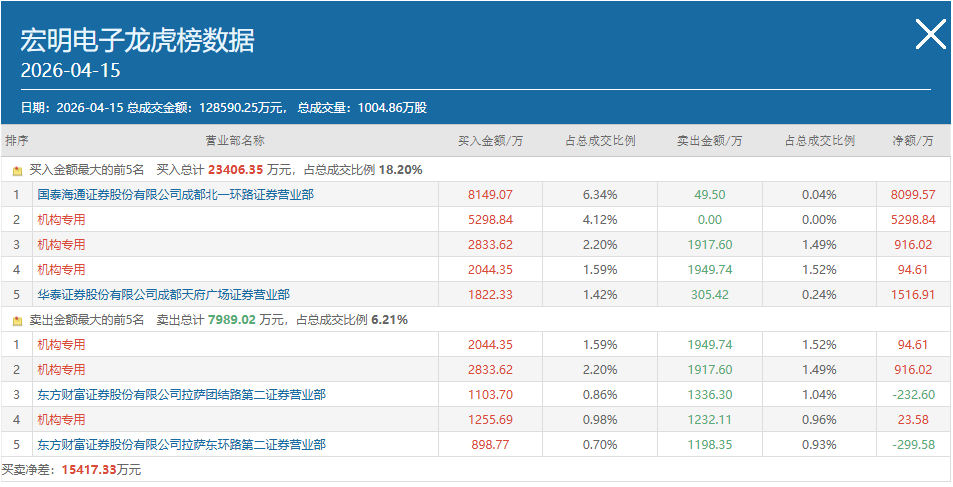Open 东方财富证券拉萨团结路第二证券营业部 link
953x487 pixels.
click(x=182, y=395)
